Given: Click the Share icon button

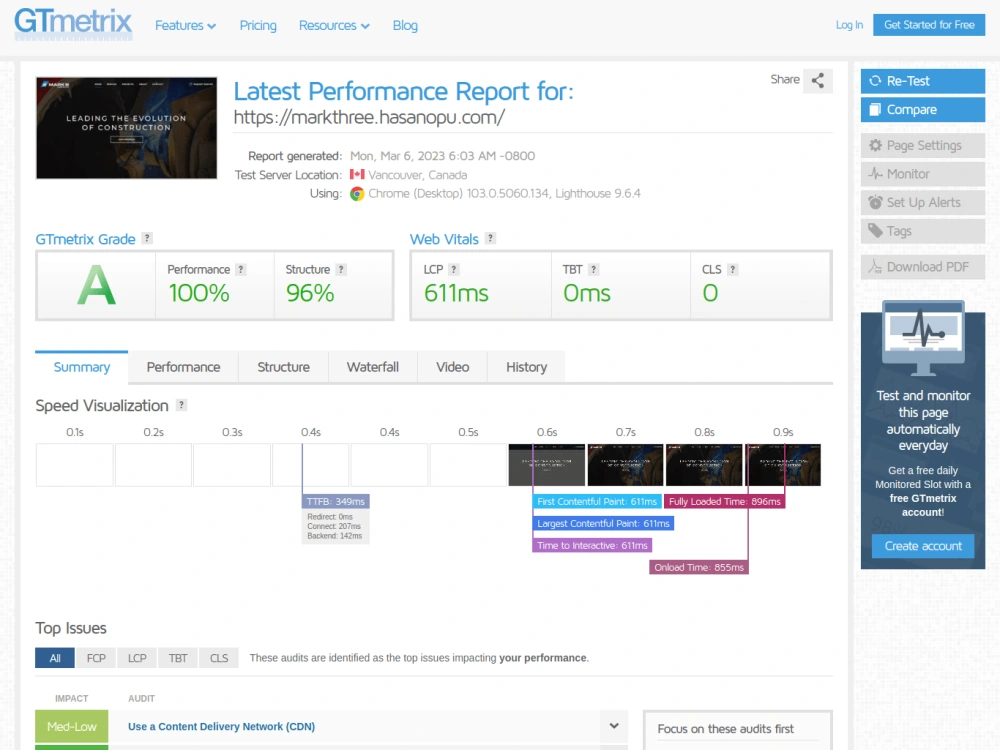Looking at the screenshot, I should (x=818, y=80).
